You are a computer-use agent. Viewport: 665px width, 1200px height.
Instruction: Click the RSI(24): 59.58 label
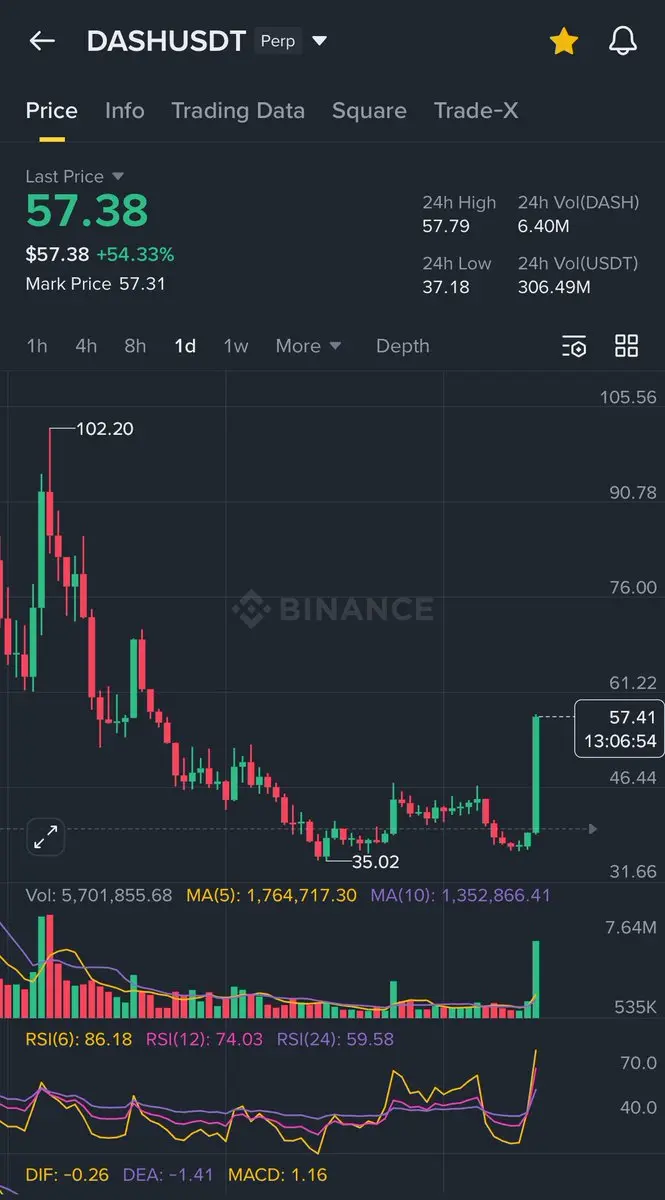click(335, 1039)
